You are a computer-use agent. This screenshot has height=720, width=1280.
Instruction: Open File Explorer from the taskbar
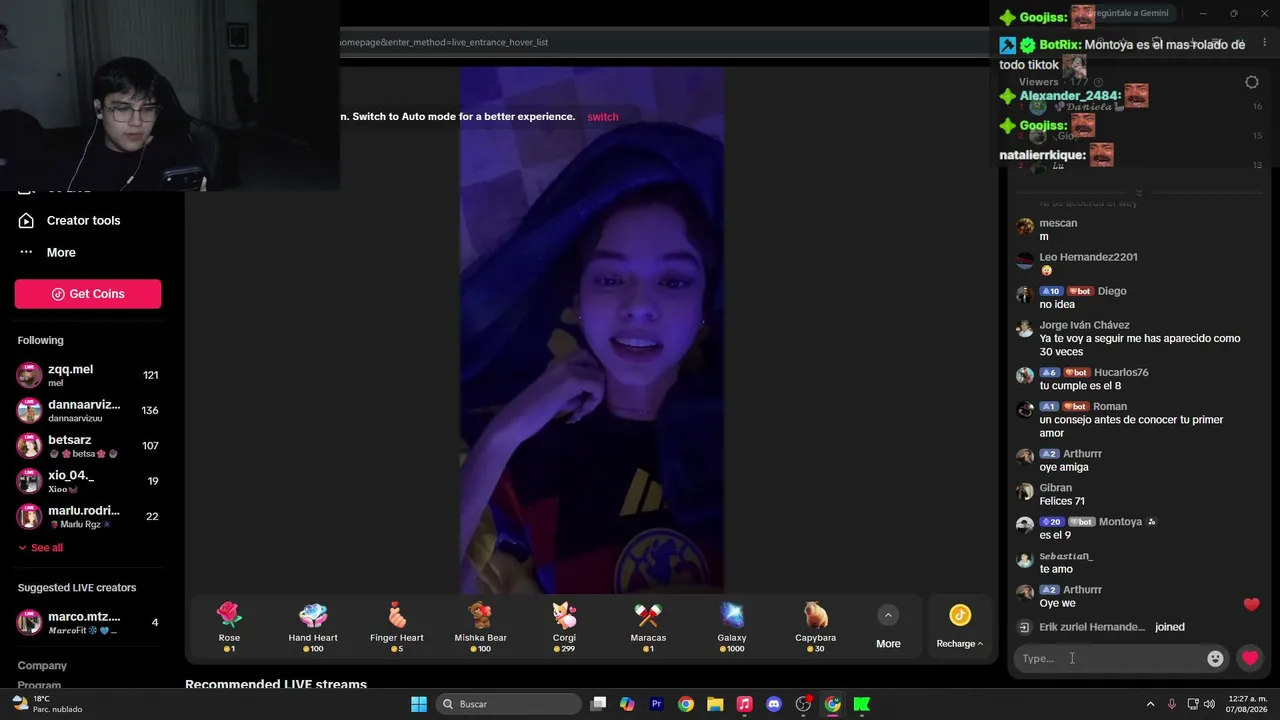(x=715, y=704)
